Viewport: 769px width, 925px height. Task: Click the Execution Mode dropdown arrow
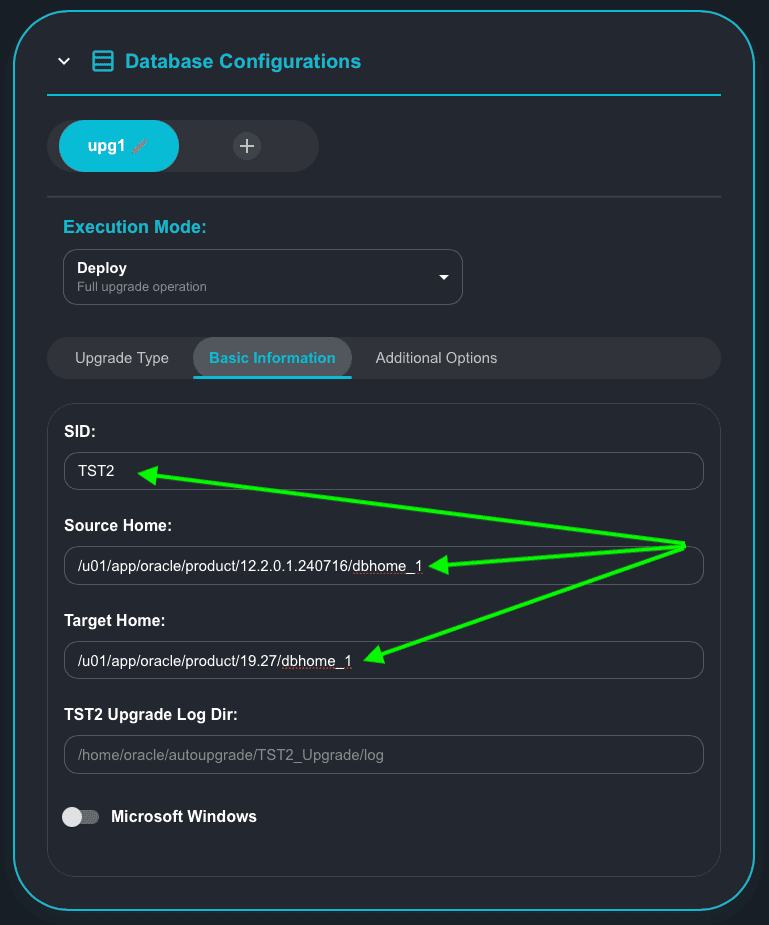[444, 277]
